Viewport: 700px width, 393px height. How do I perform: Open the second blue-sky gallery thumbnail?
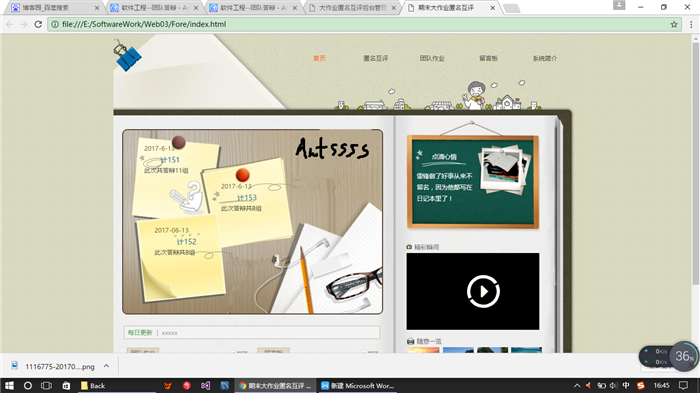(458, 350)
